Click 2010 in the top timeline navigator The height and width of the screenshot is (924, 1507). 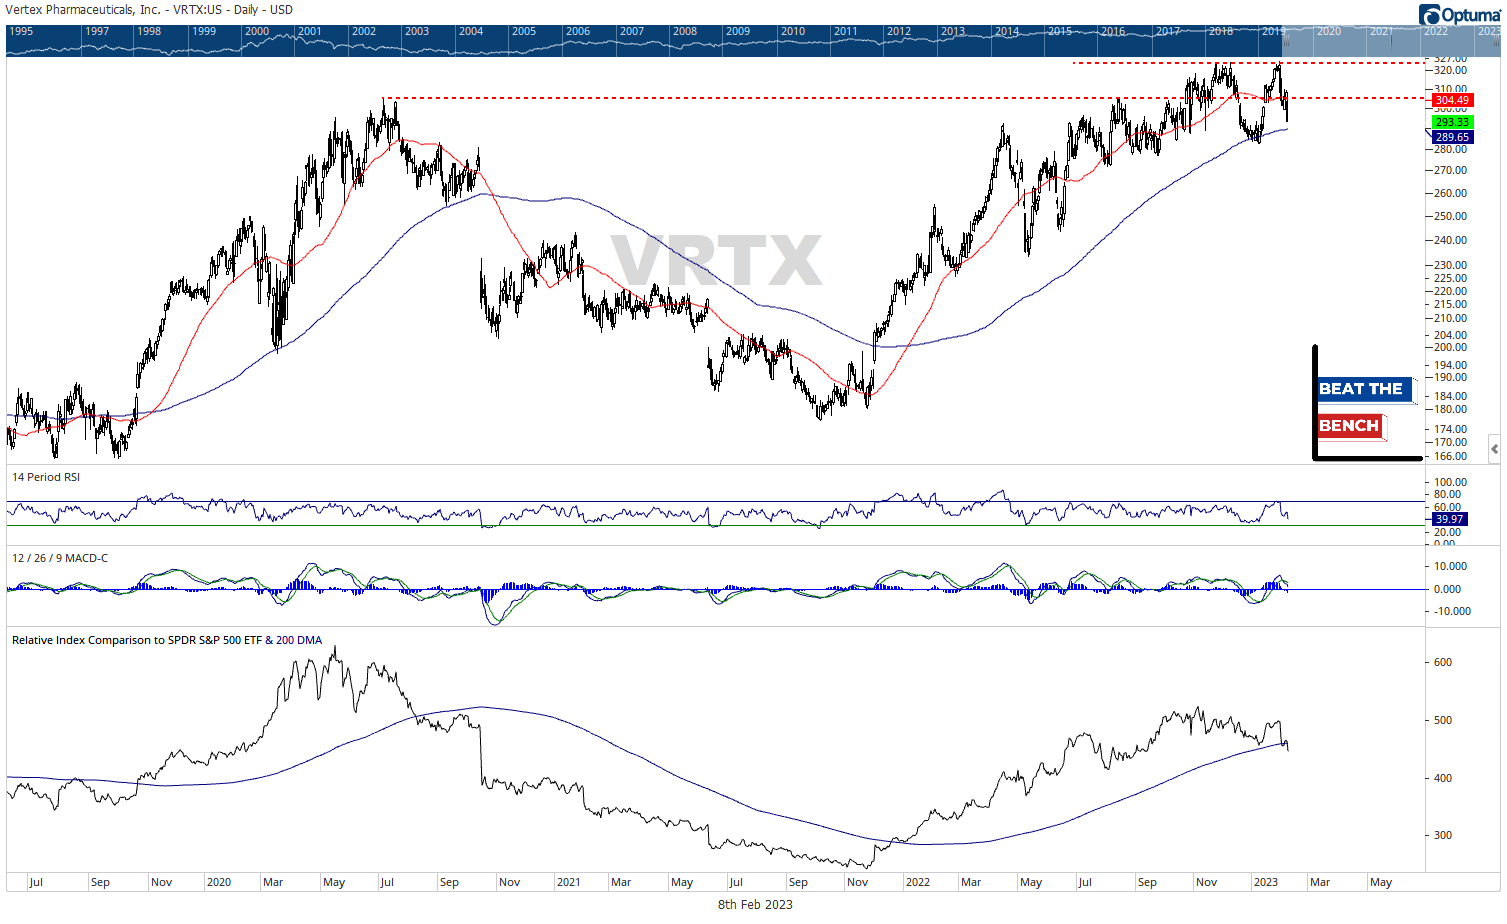tap(793, 31)
